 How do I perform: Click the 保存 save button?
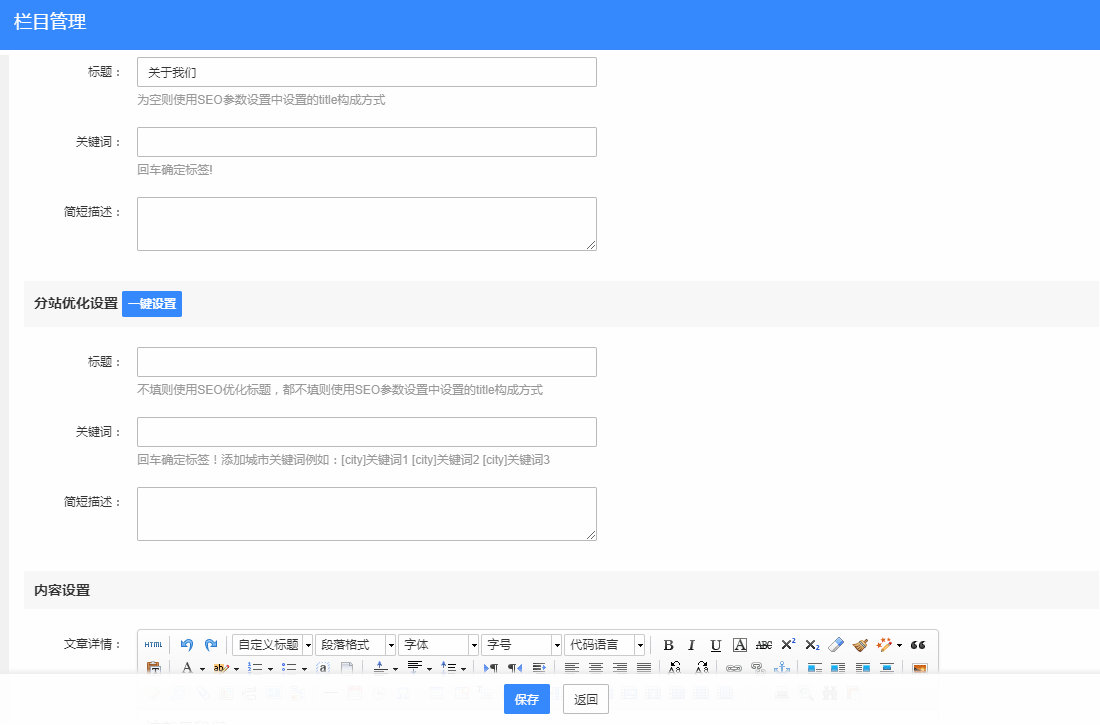point(527,699)
